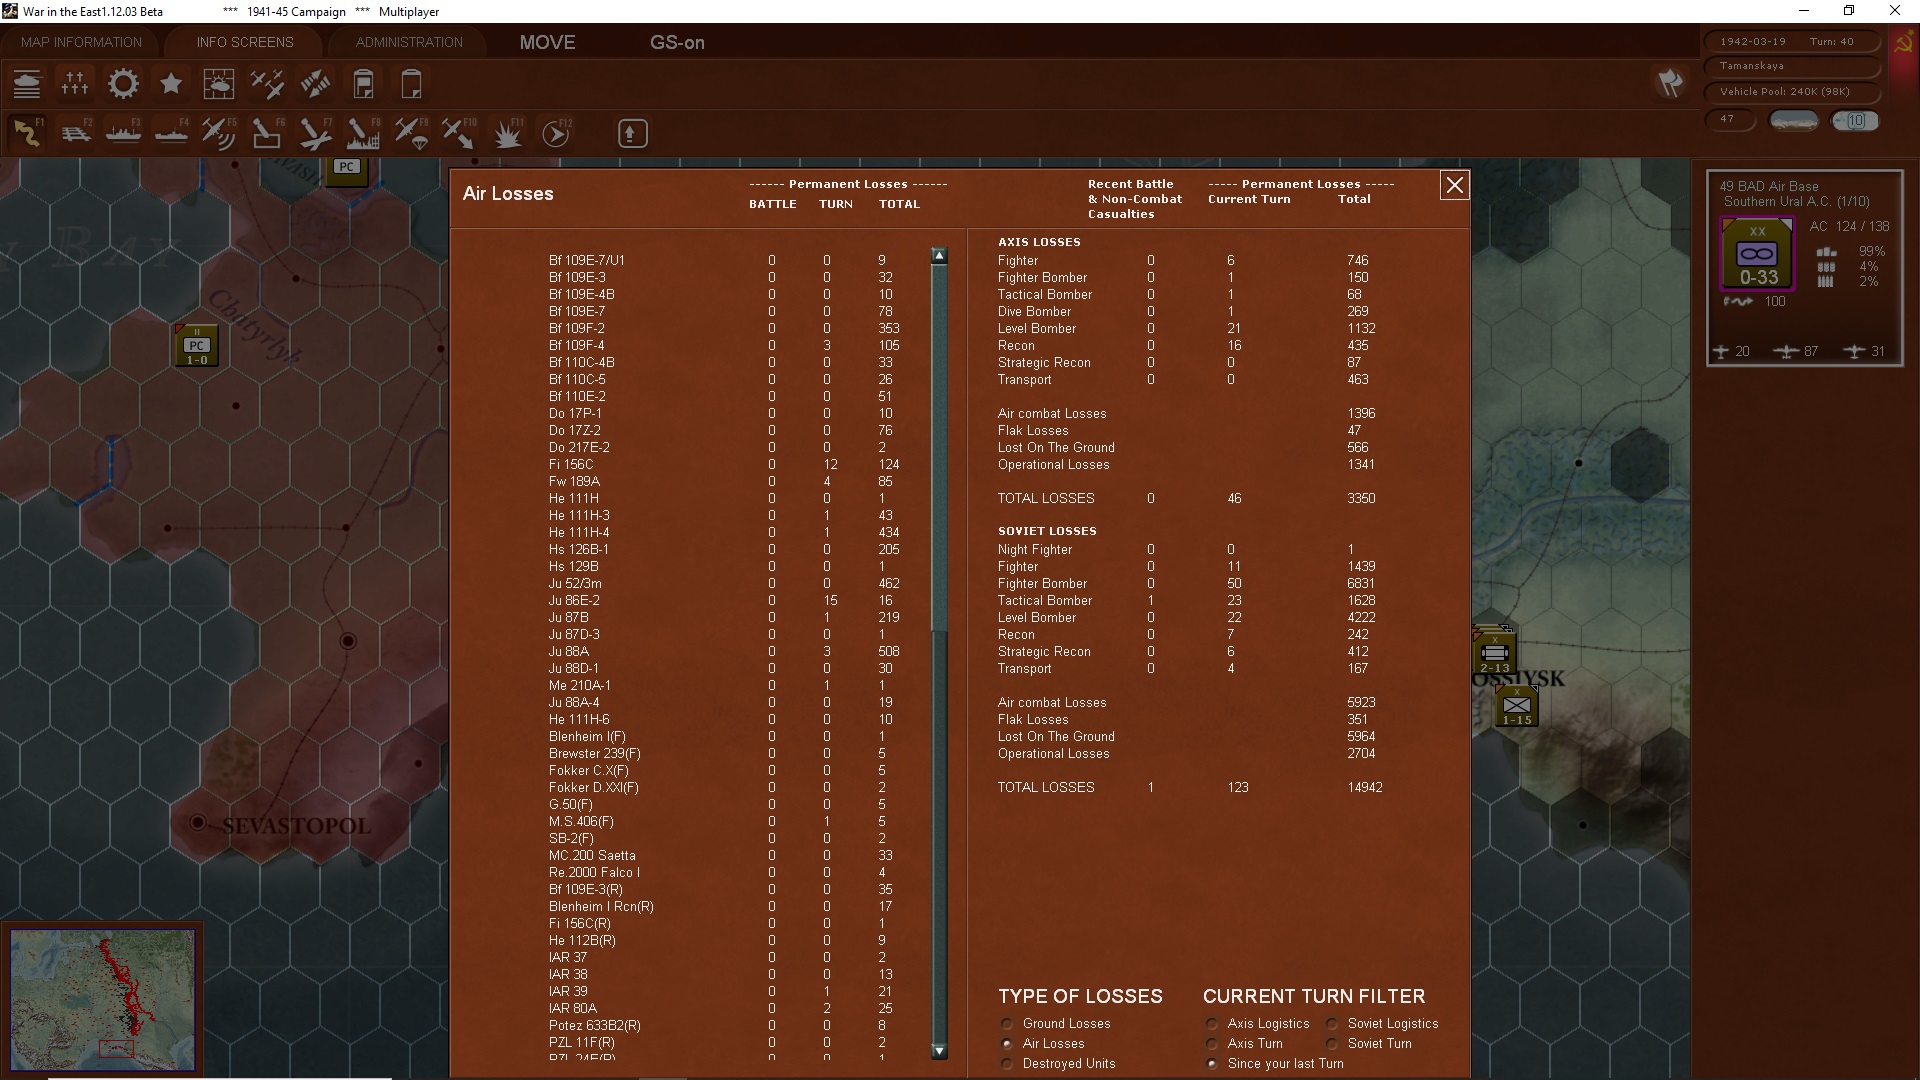Image resolution: width=1920 pixels, height=1080 pixels.
Task: Click the aircraft list scroll-down arrow
Action: (939, 1051)
